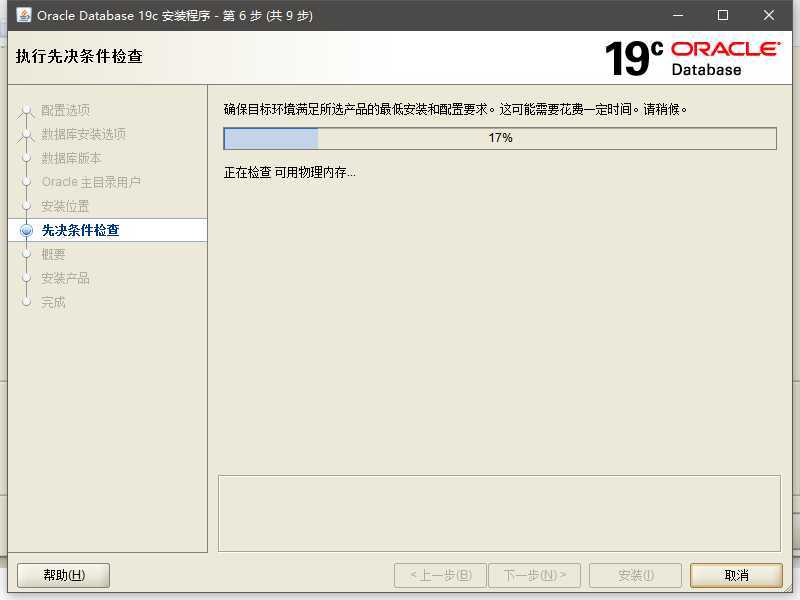The image size is (800, 600).
Task: Maximize the Oracle installer window
Action: point(722,15)
